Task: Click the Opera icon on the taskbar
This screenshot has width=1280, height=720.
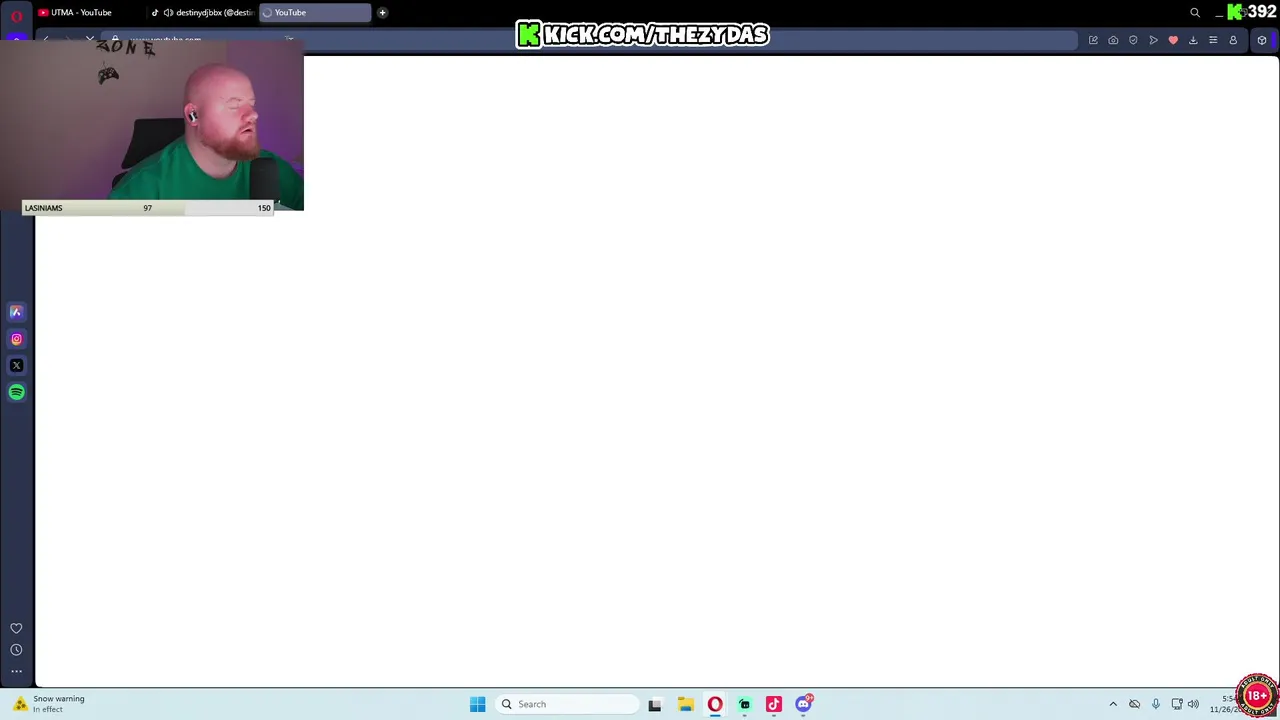Action: (x=715, y=704)
